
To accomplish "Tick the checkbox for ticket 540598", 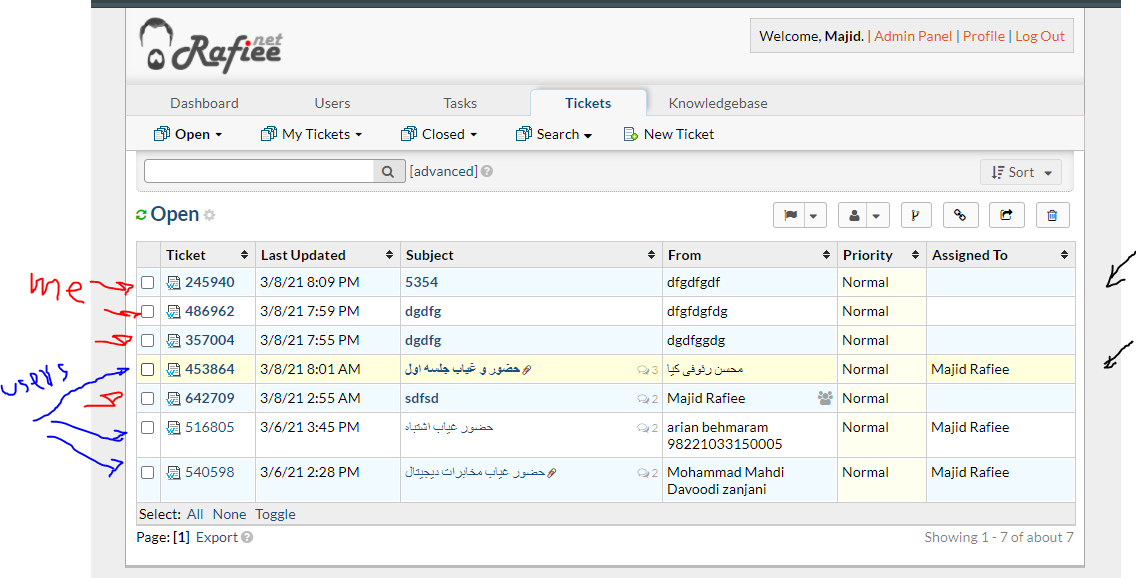I will (148, 473).
